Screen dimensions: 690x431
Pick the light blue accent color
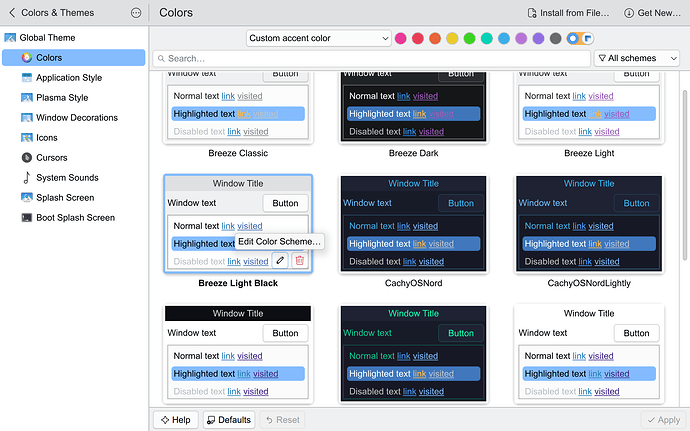point(504,38)
